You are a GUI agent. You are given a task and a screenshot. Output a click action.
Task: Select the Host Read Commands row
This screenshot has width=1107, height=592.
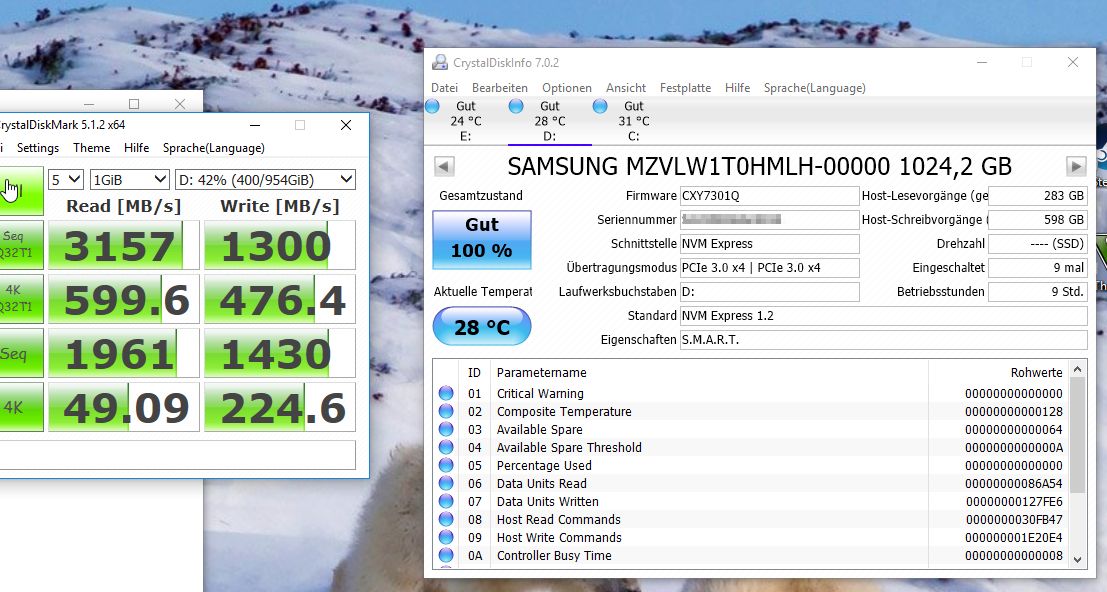[x=751, y=519]
